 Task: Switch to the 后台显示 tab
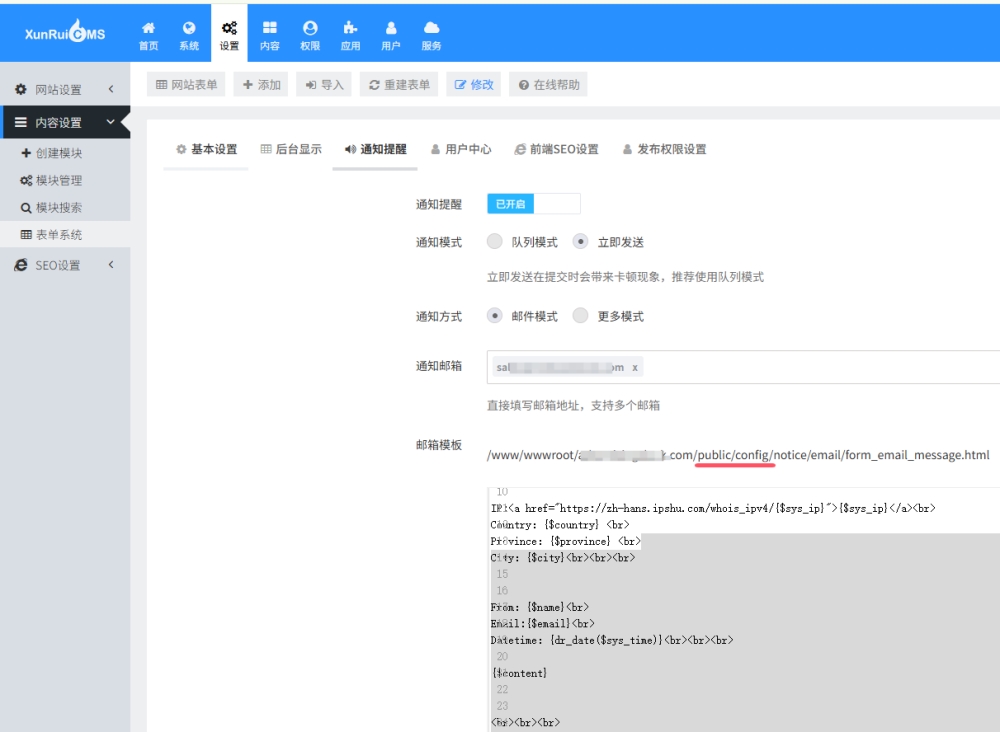[x=291, y=149]
